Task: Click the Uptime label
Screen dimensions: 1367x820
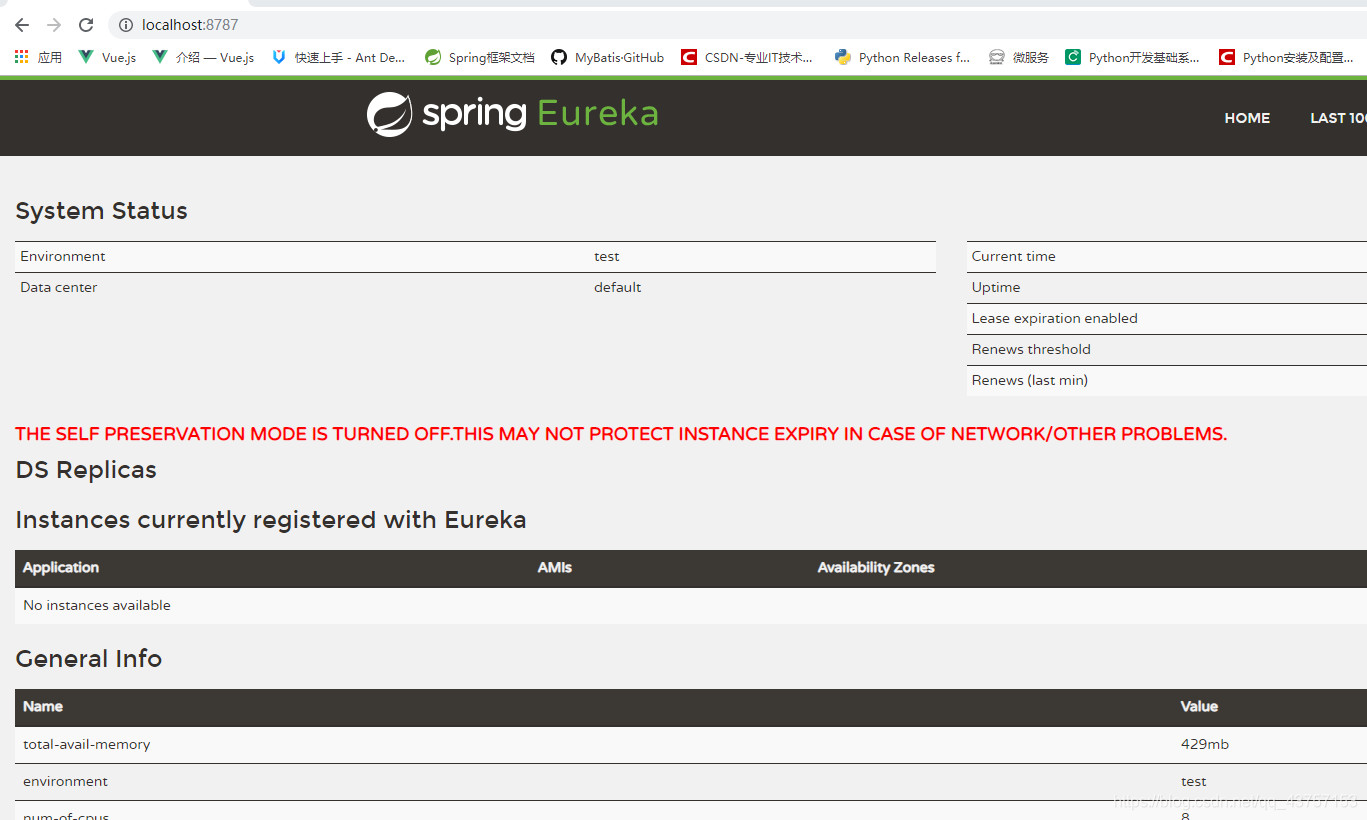Action: pos(996,288)
